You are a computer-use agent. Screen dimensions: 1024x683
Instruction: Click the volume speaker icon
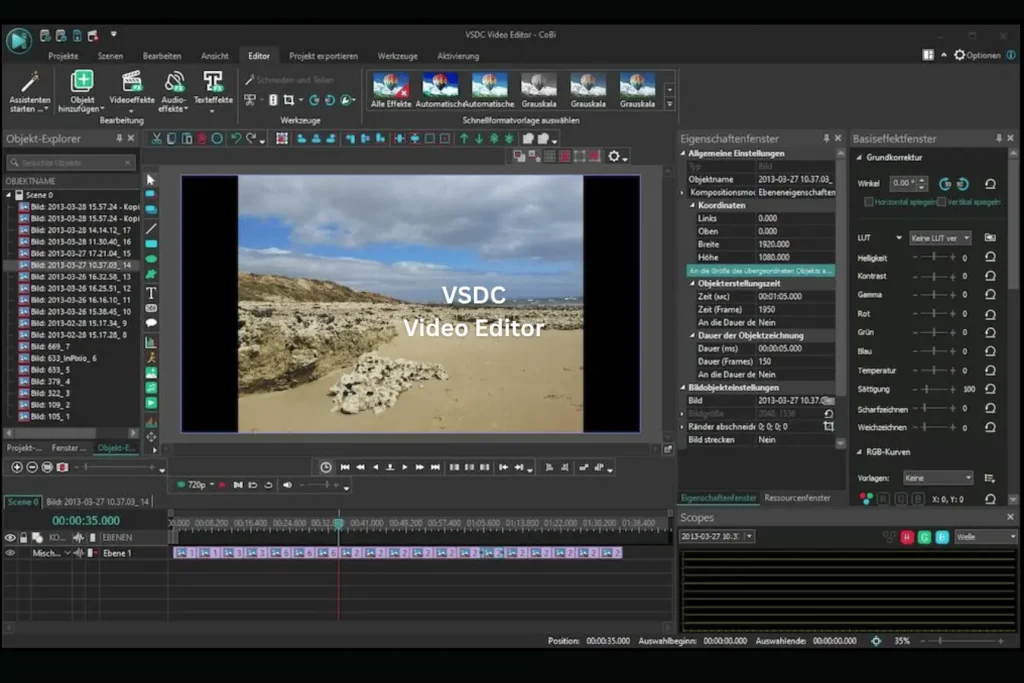[x=287, y=485]
